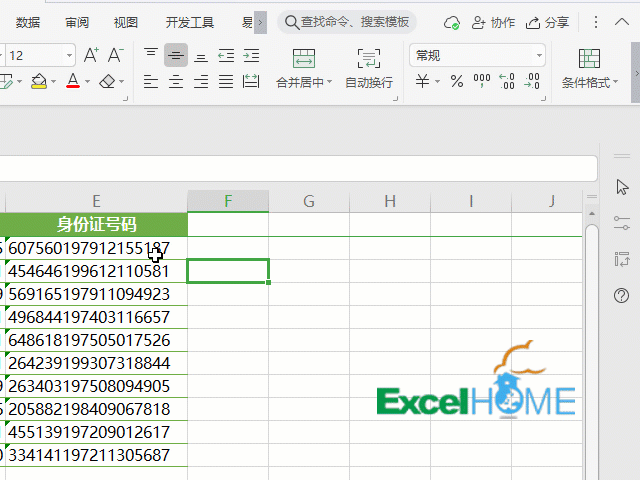
Task: Click the 身份证号码 header cell
Action: point(96,224)
